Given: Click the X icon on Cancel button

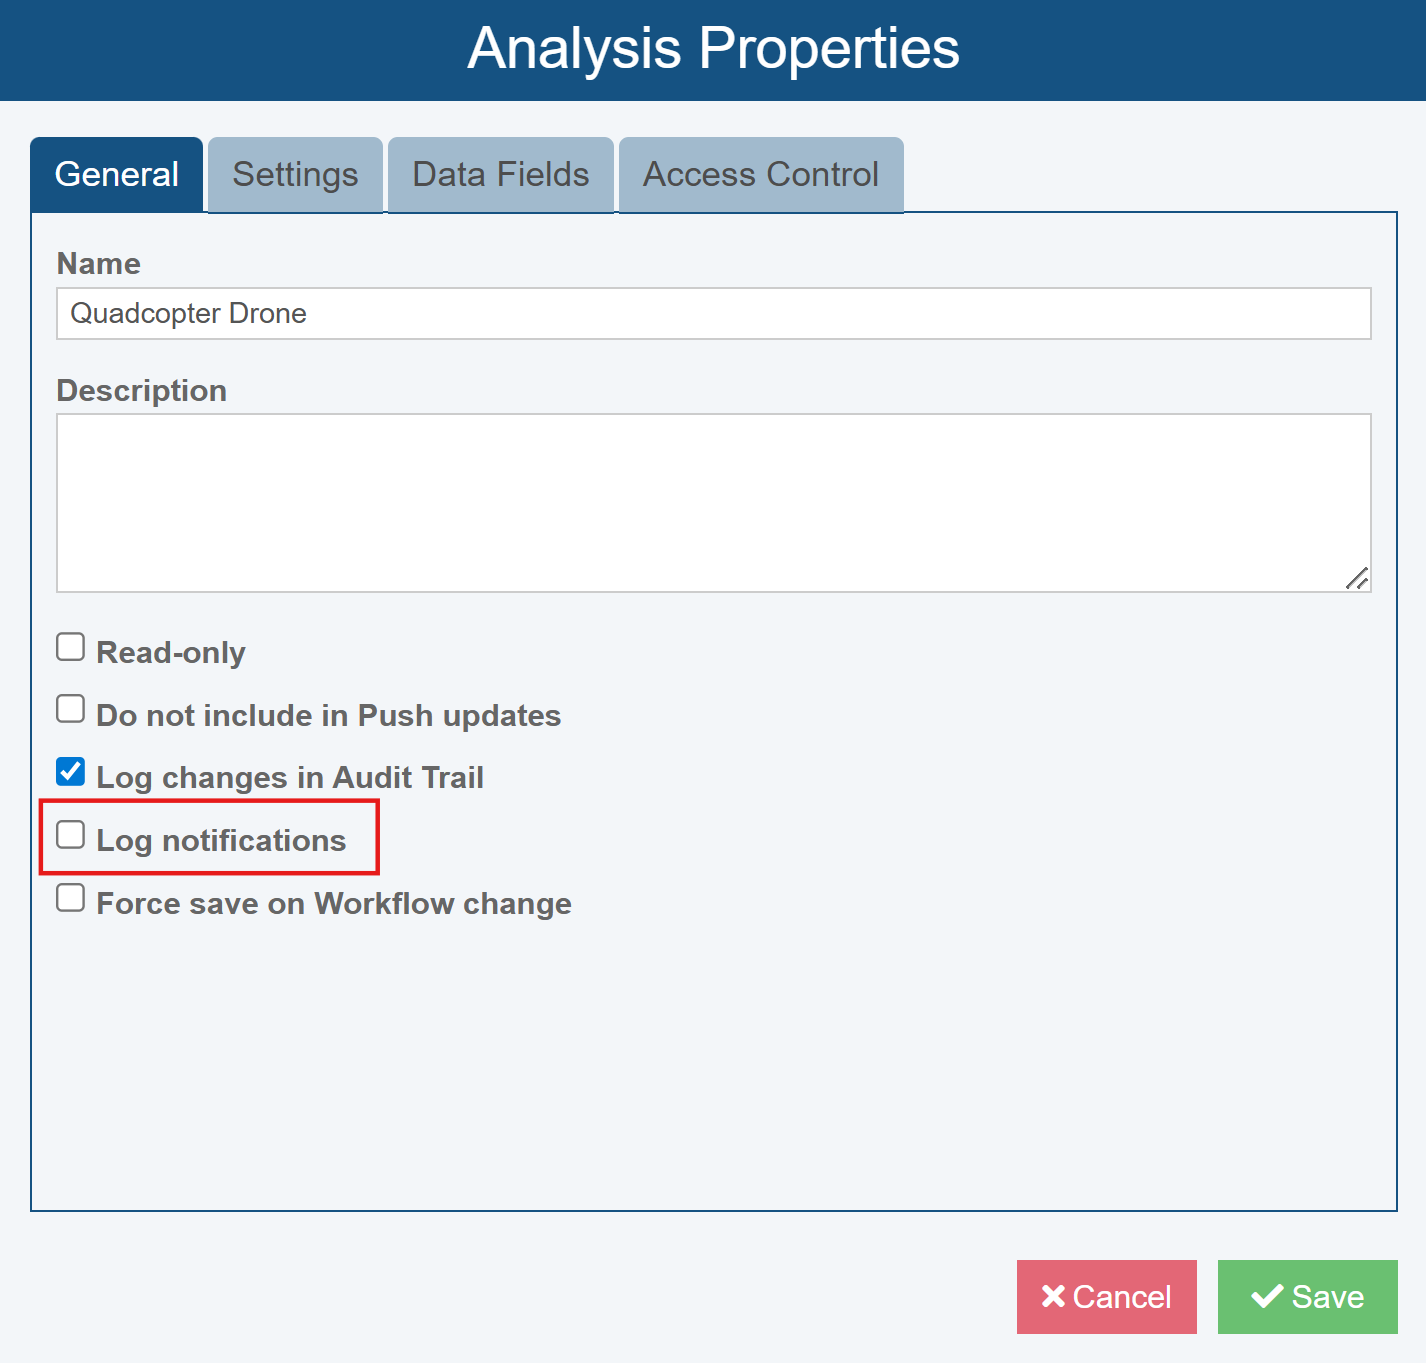Looking at the screenshot, I should pos(1053,1296).
